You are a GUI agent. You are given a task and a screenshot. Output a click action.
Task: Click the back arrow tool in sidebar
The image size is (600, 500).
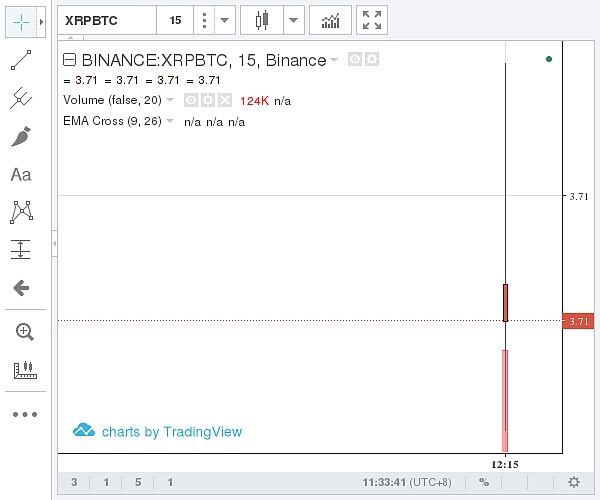20,288
